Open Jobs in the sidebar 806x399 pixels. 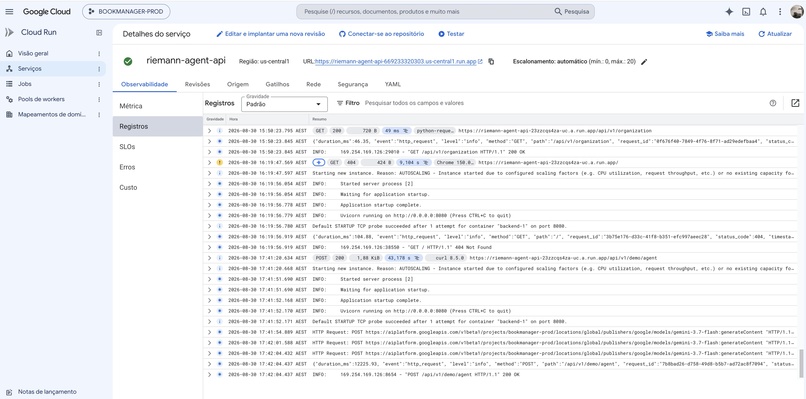pos(25,84)
